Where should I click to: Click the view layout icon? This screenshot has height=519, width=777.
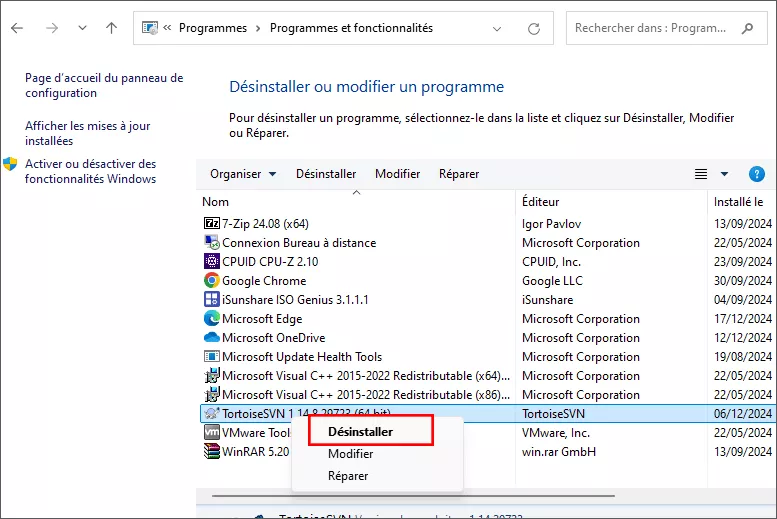pyautogui.click(x=701, y=174)
